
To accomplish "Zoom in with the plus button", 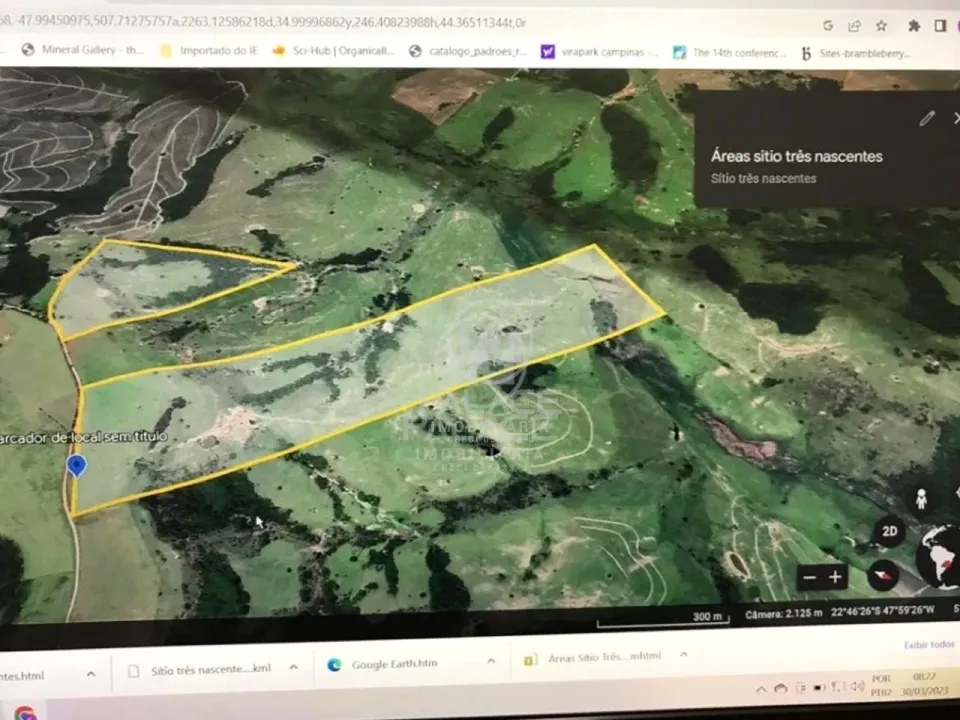I will tap(835, 577).
